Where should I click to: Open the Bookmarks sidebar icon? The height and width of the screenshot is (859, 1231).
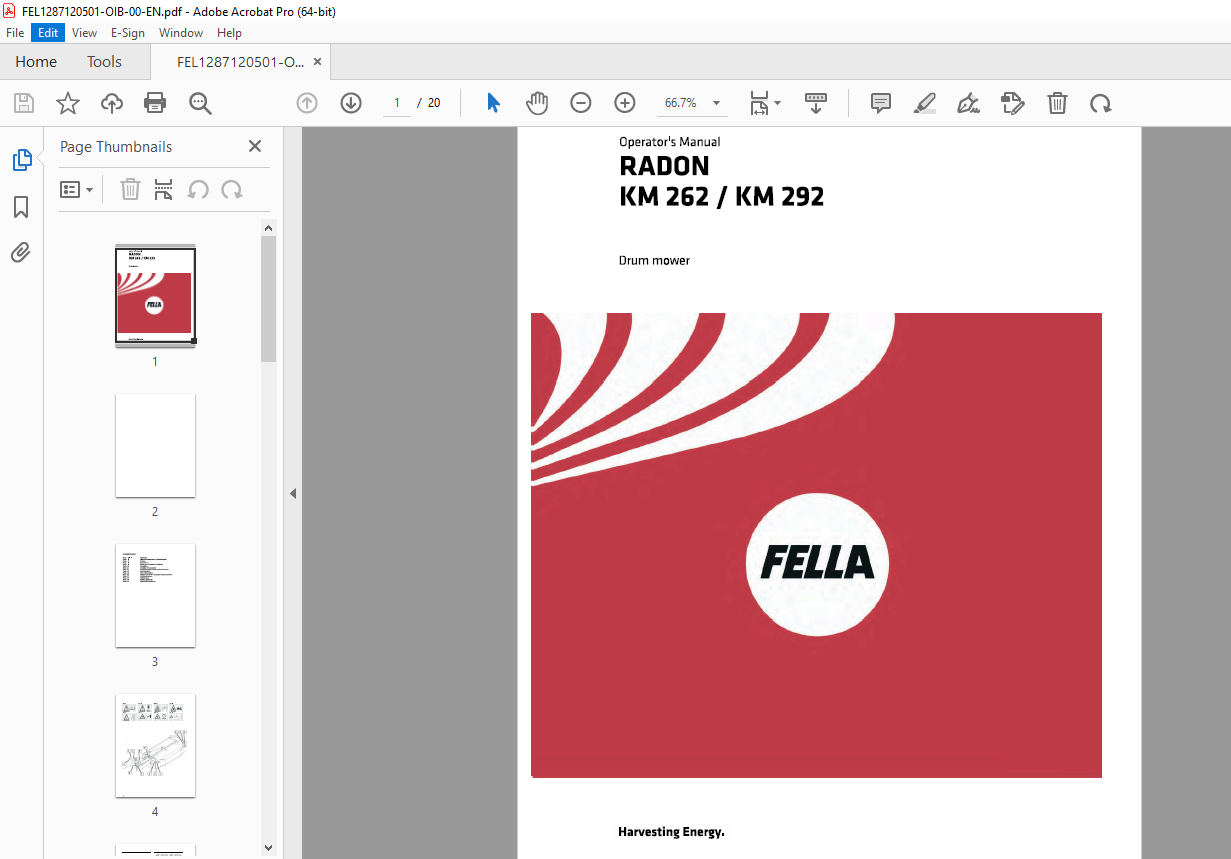pos(21,207)
